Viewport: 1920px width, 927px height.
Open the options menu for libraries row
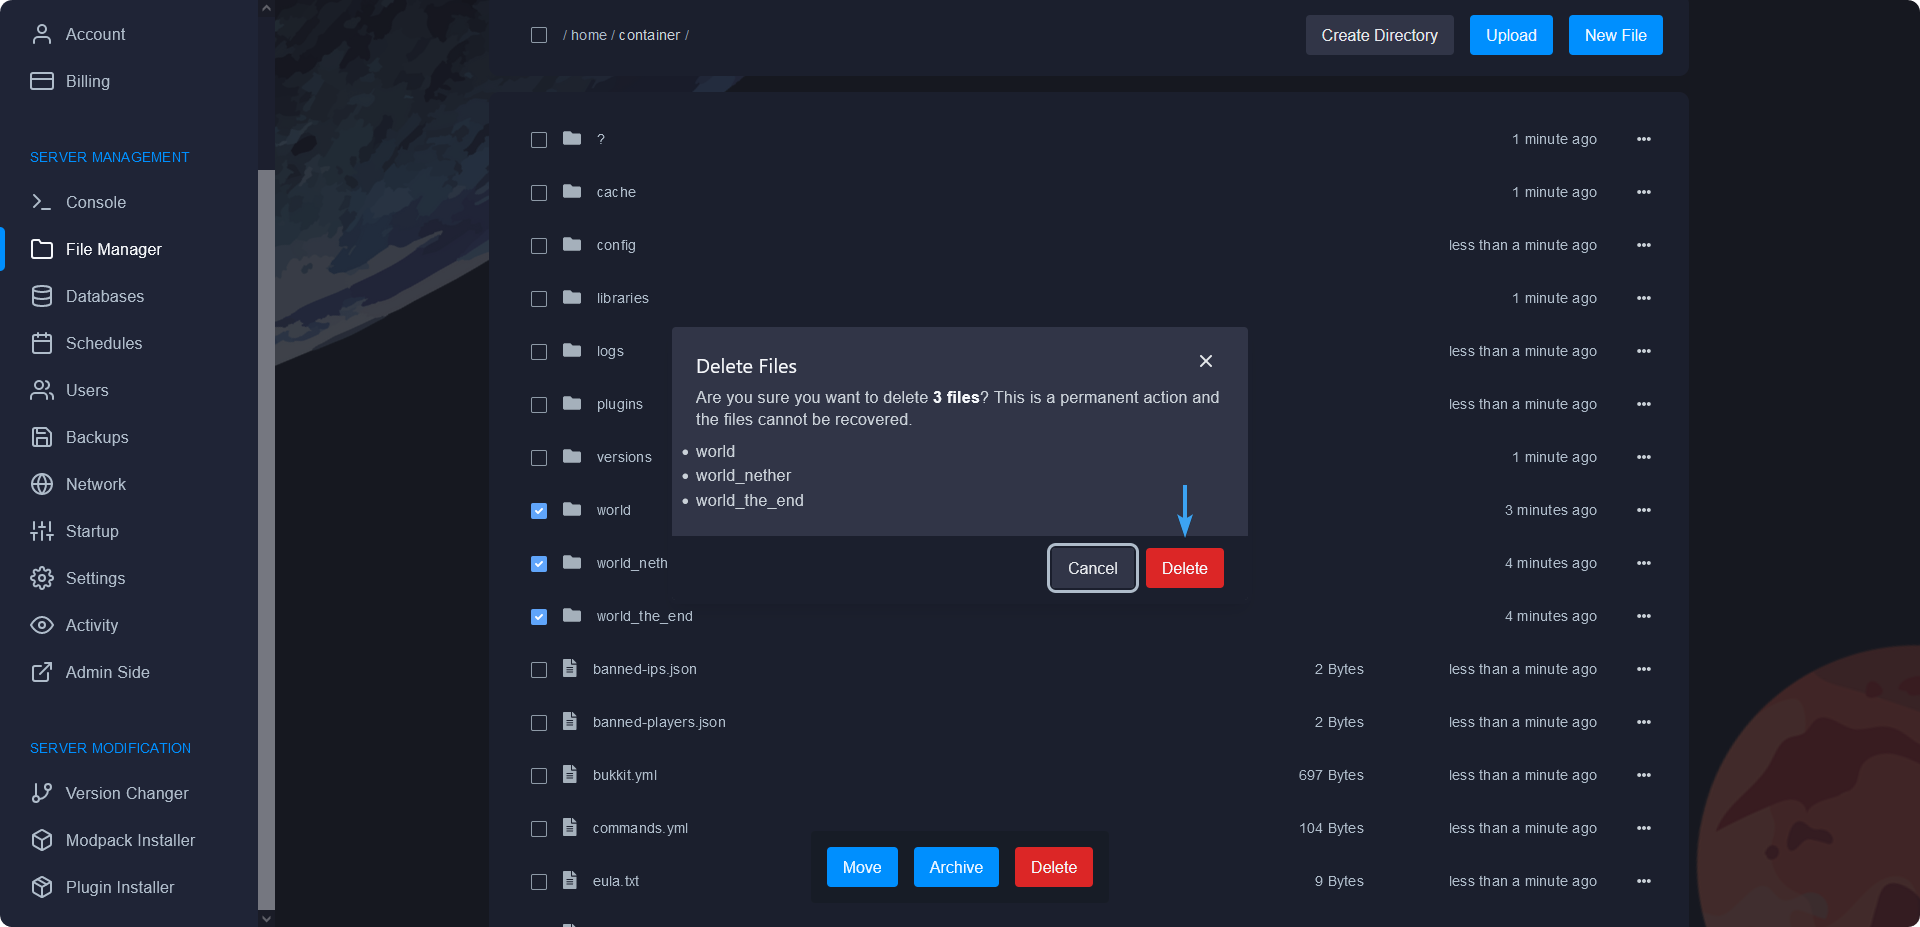pos(1644,298)
